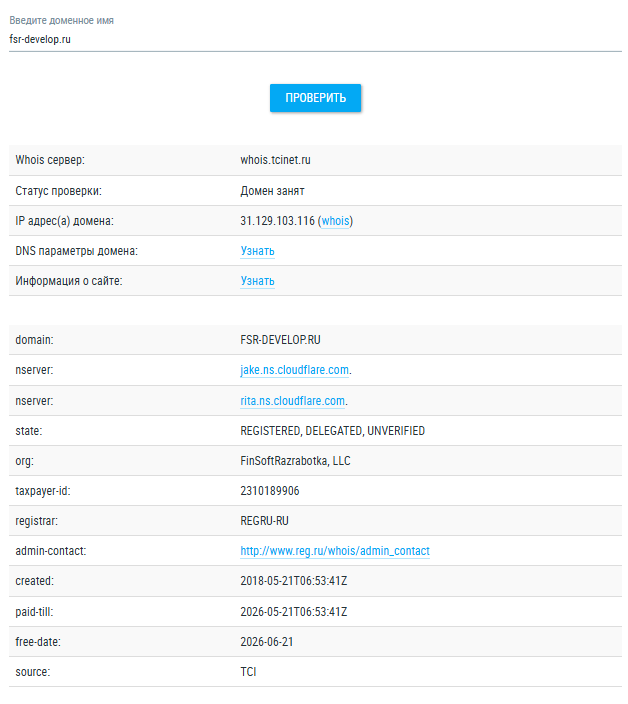Open rita.ns.cloudflare.com nameserver link
Viewport: 628px width, 704px height.
tap(293, 401)
